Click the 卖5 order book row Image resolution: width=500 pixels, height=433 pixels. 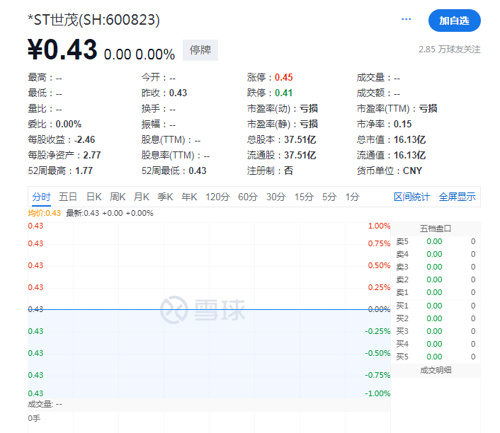pos(436,242)
